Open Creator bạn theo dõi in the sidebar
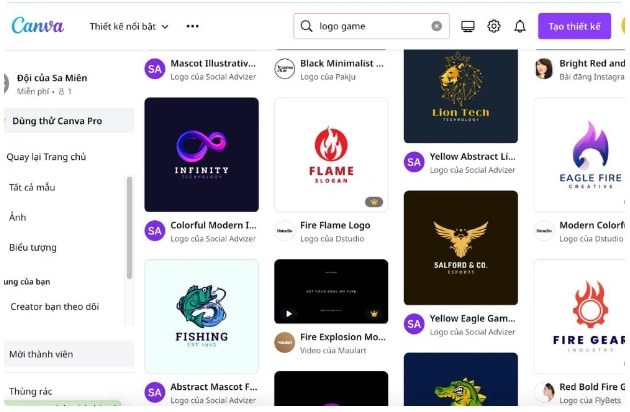Viewport: 630px width, 412px height. tap(55, 307)
